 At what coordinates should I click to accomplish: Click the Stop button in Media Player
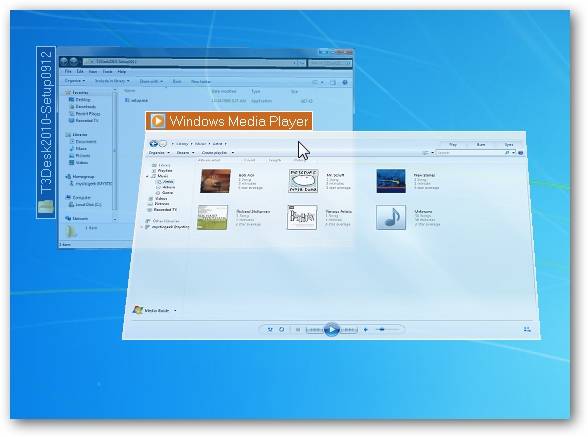click(x=298, y=330)
